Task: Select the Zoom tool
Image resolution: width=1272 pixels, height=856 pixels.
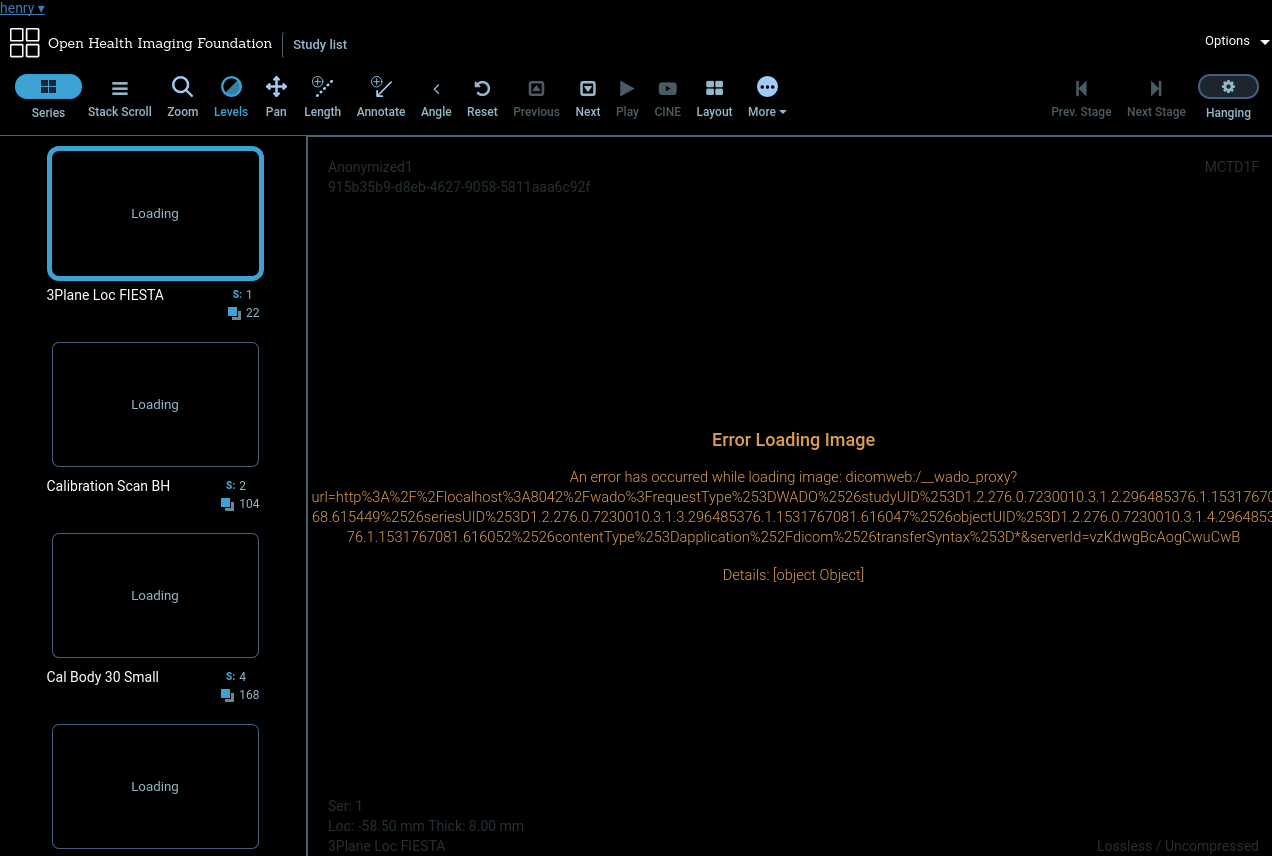Action: pyautogui.click(x=182, y=97)
